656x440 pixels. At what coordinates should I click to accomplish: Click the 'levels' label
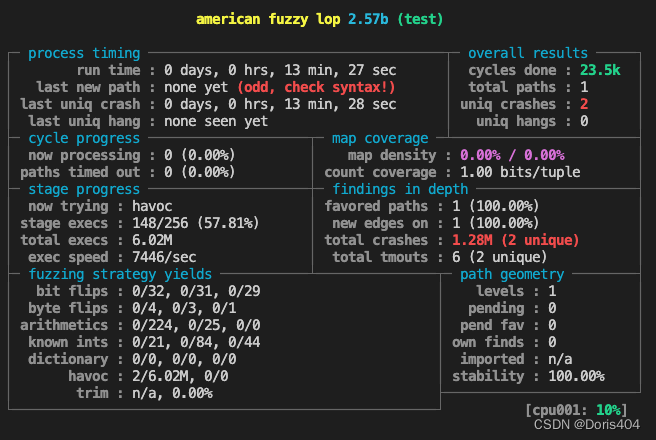coord(500,291)
